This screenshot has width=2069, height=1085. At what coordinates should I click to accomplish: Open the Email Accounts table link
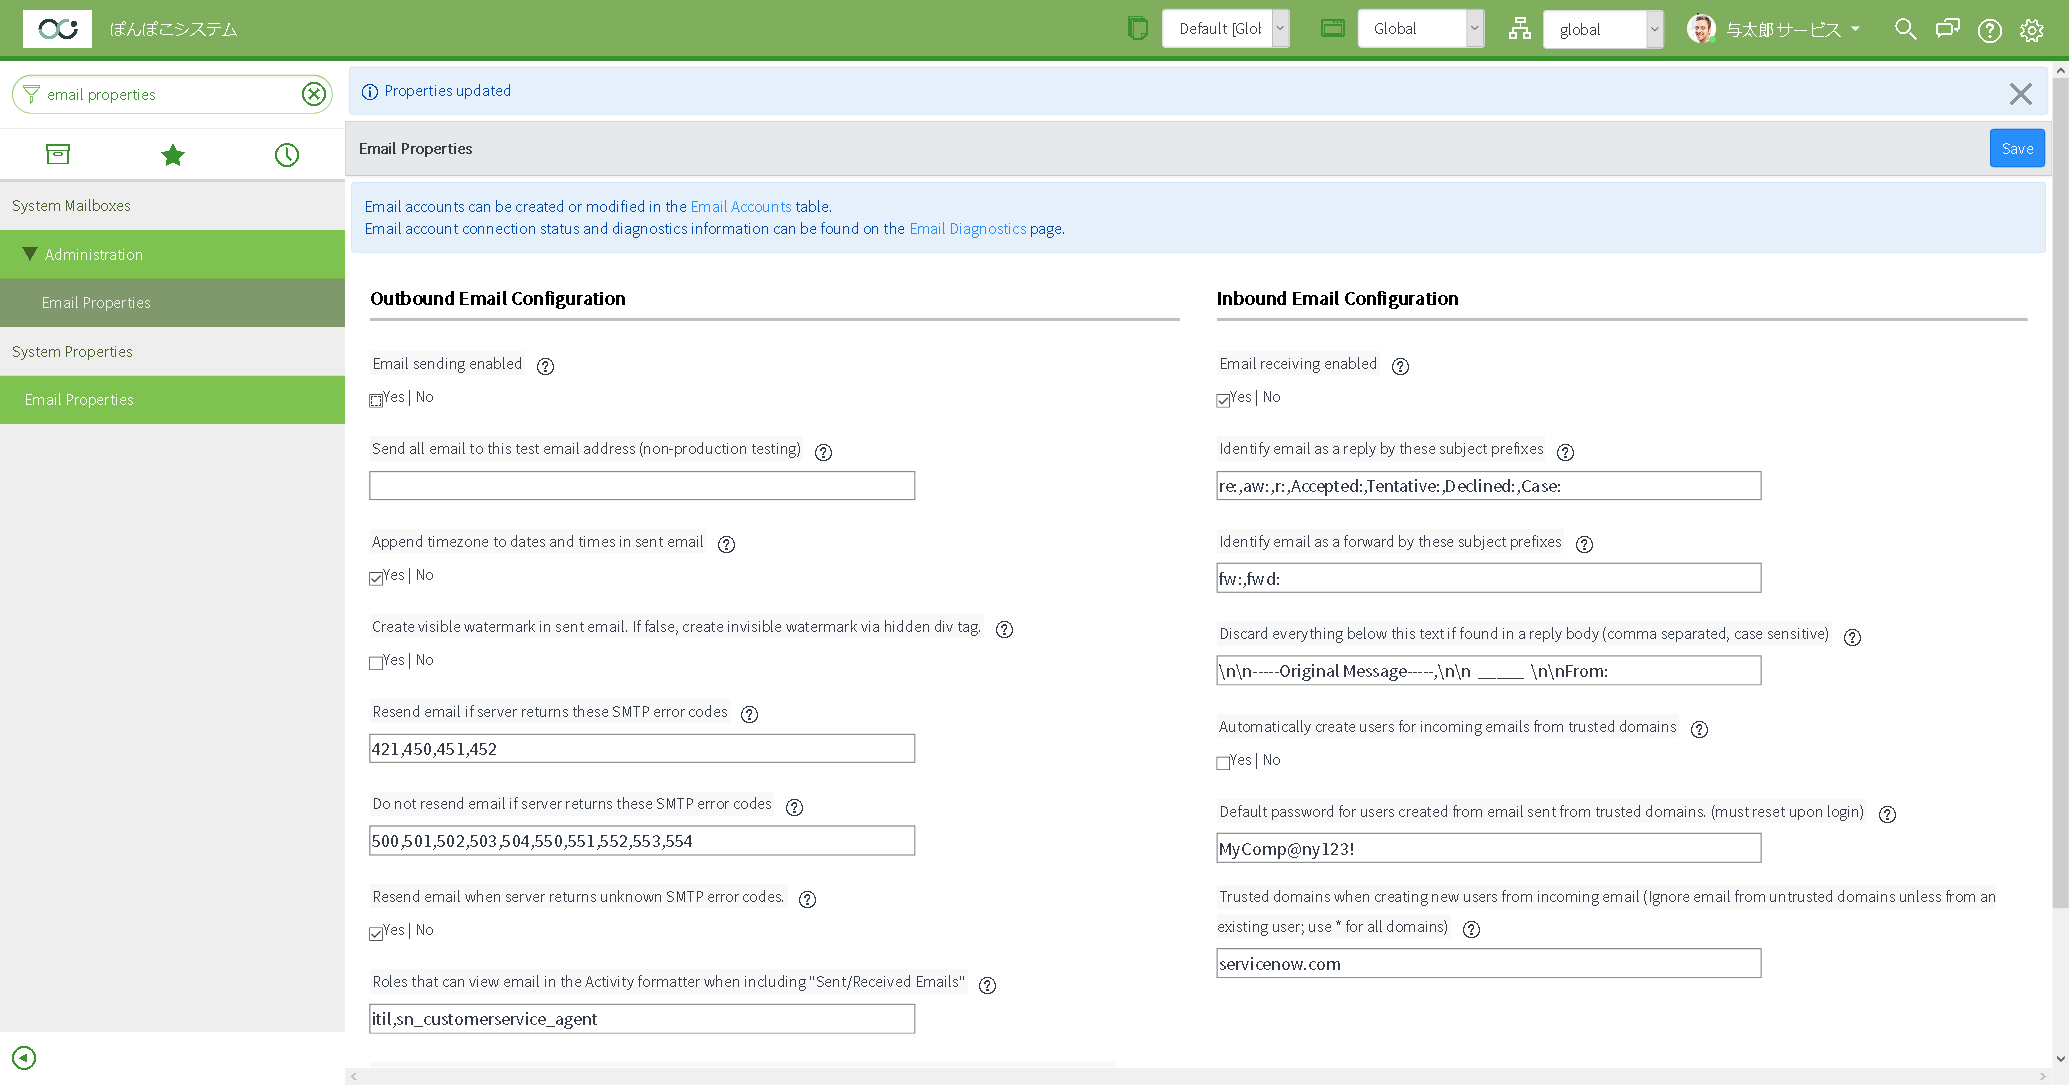click(x=741, y=206)
